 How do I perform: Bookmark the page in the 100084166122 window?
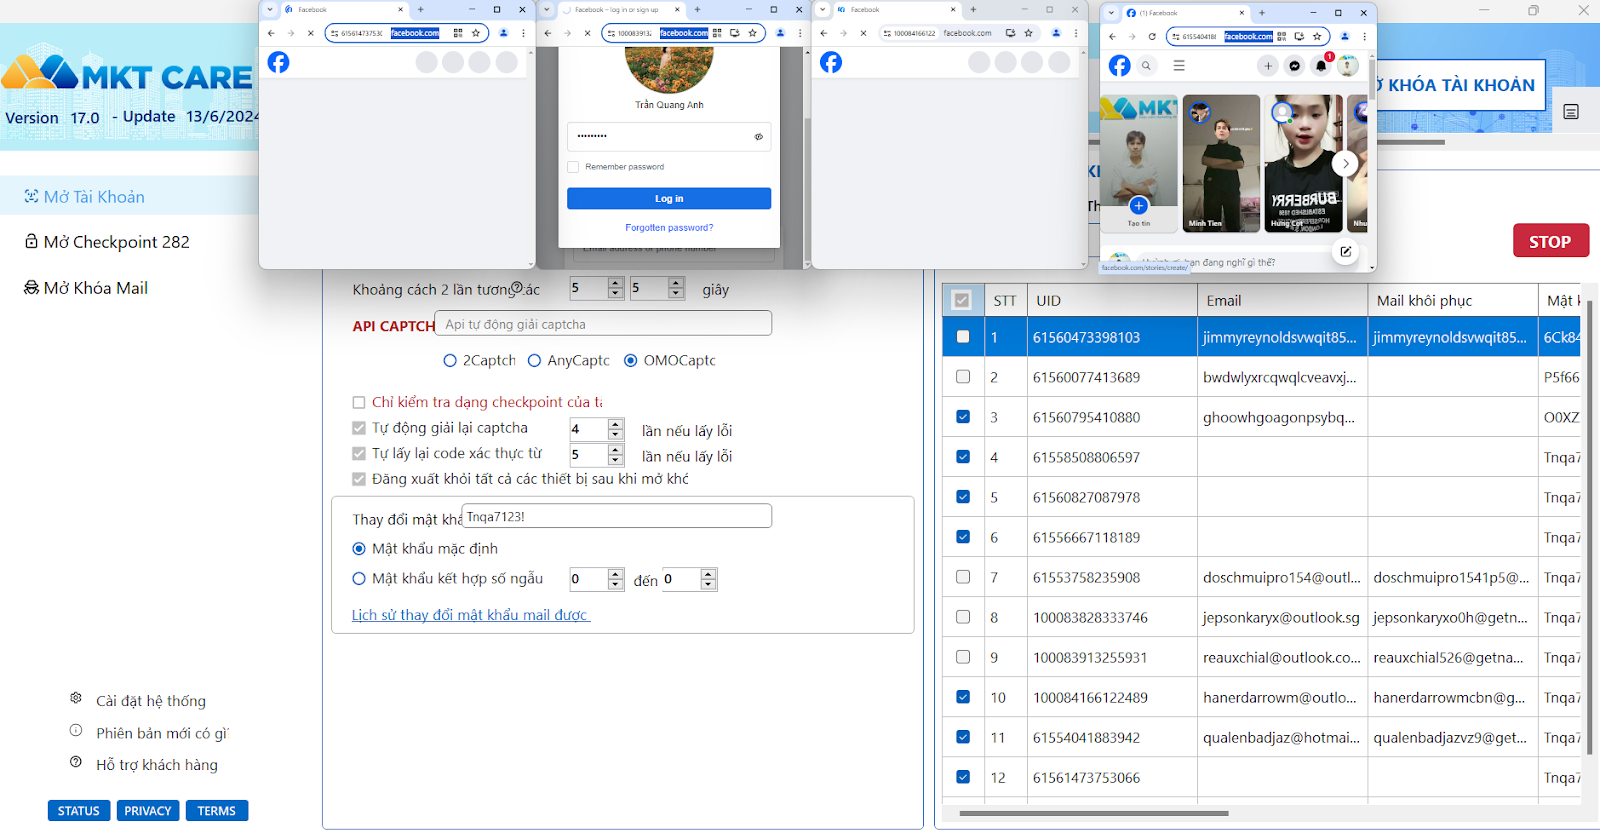(x=1028, y=33)
